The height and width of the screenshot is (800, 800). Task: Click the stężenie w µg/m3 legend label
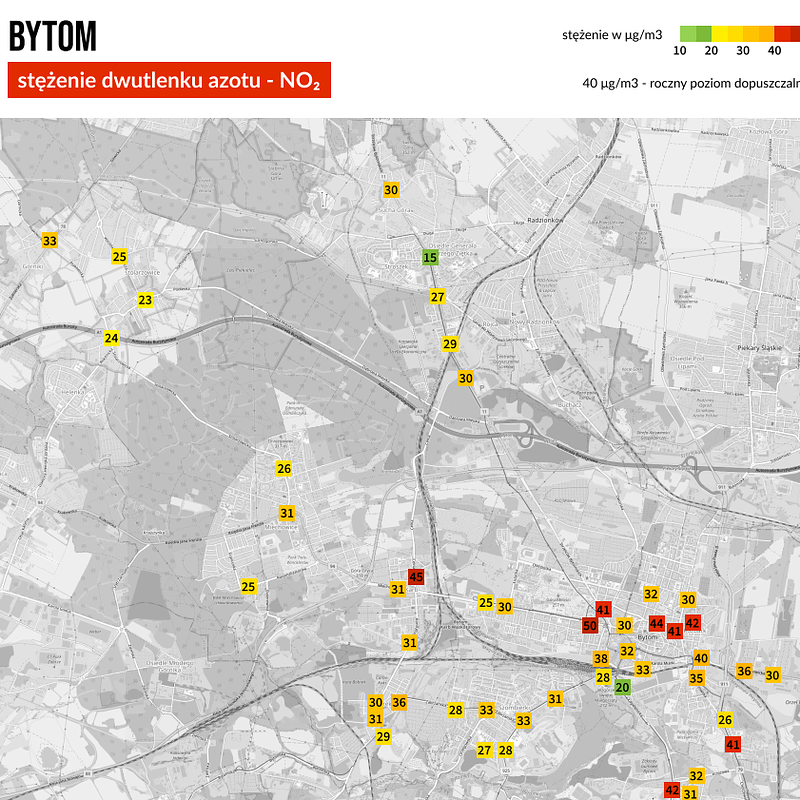pyautogui.click(x=612, y=33)
